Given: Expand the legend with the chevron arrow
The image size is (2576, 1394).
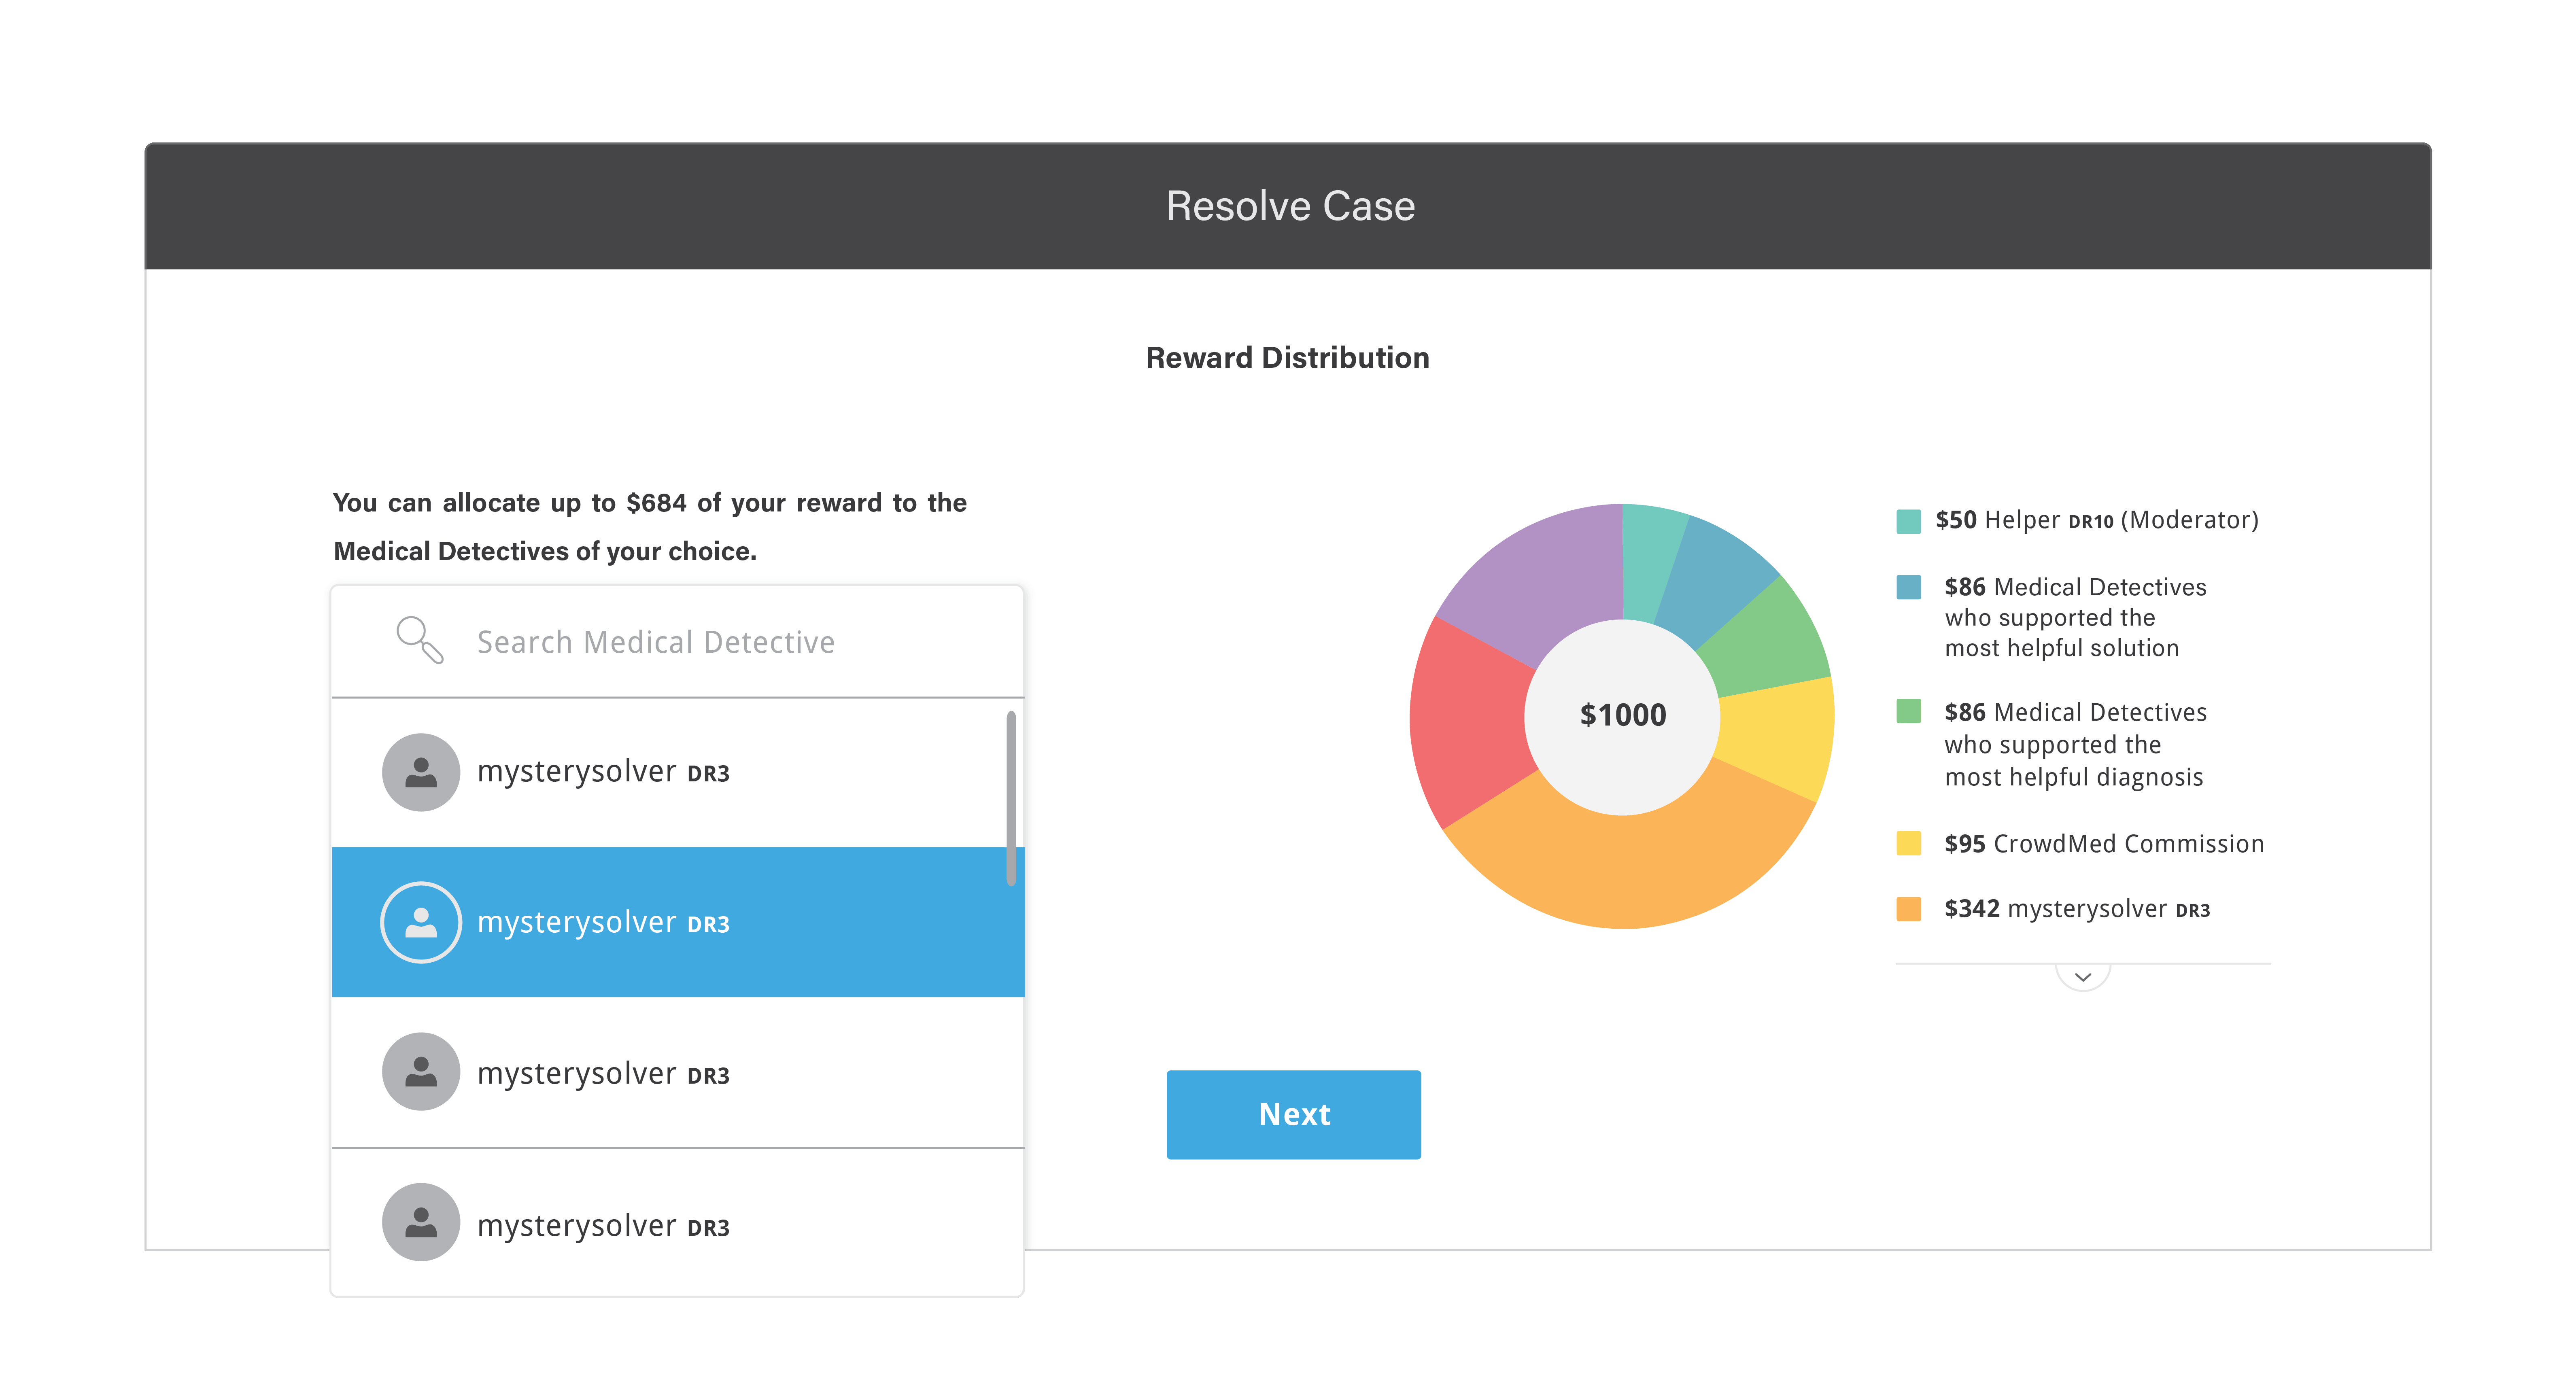Looking at the screenshot, I should point(2083,977).
